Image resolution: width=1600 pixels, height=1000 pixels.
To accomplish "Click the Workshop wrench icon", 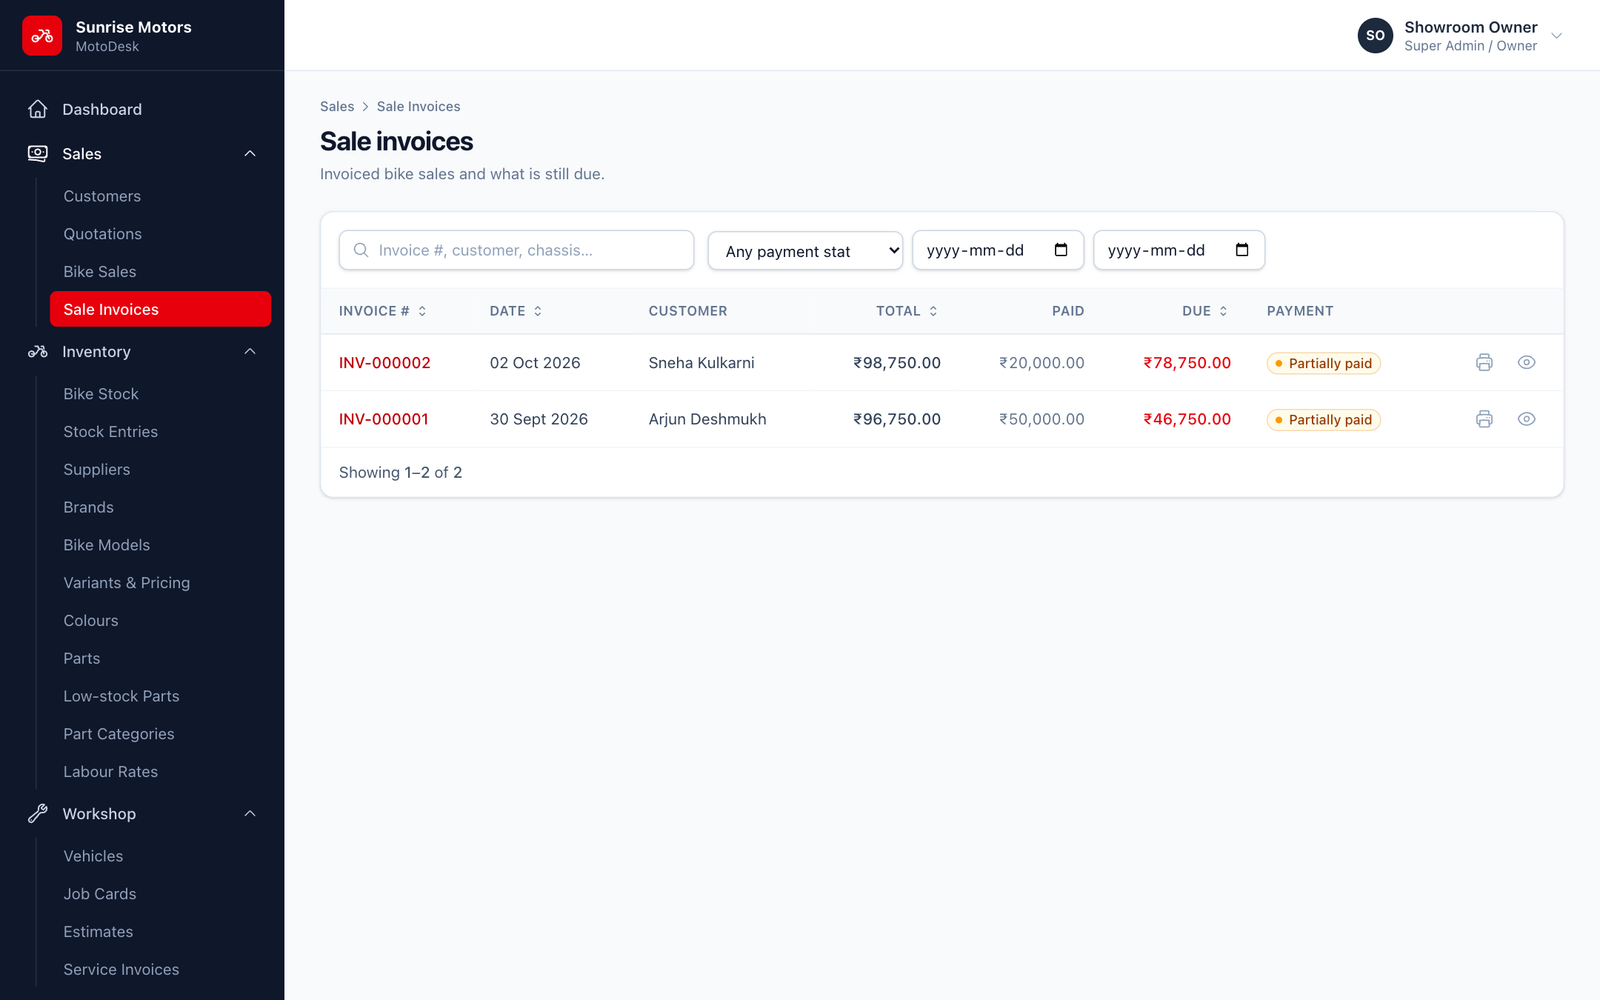I will 38,814.
